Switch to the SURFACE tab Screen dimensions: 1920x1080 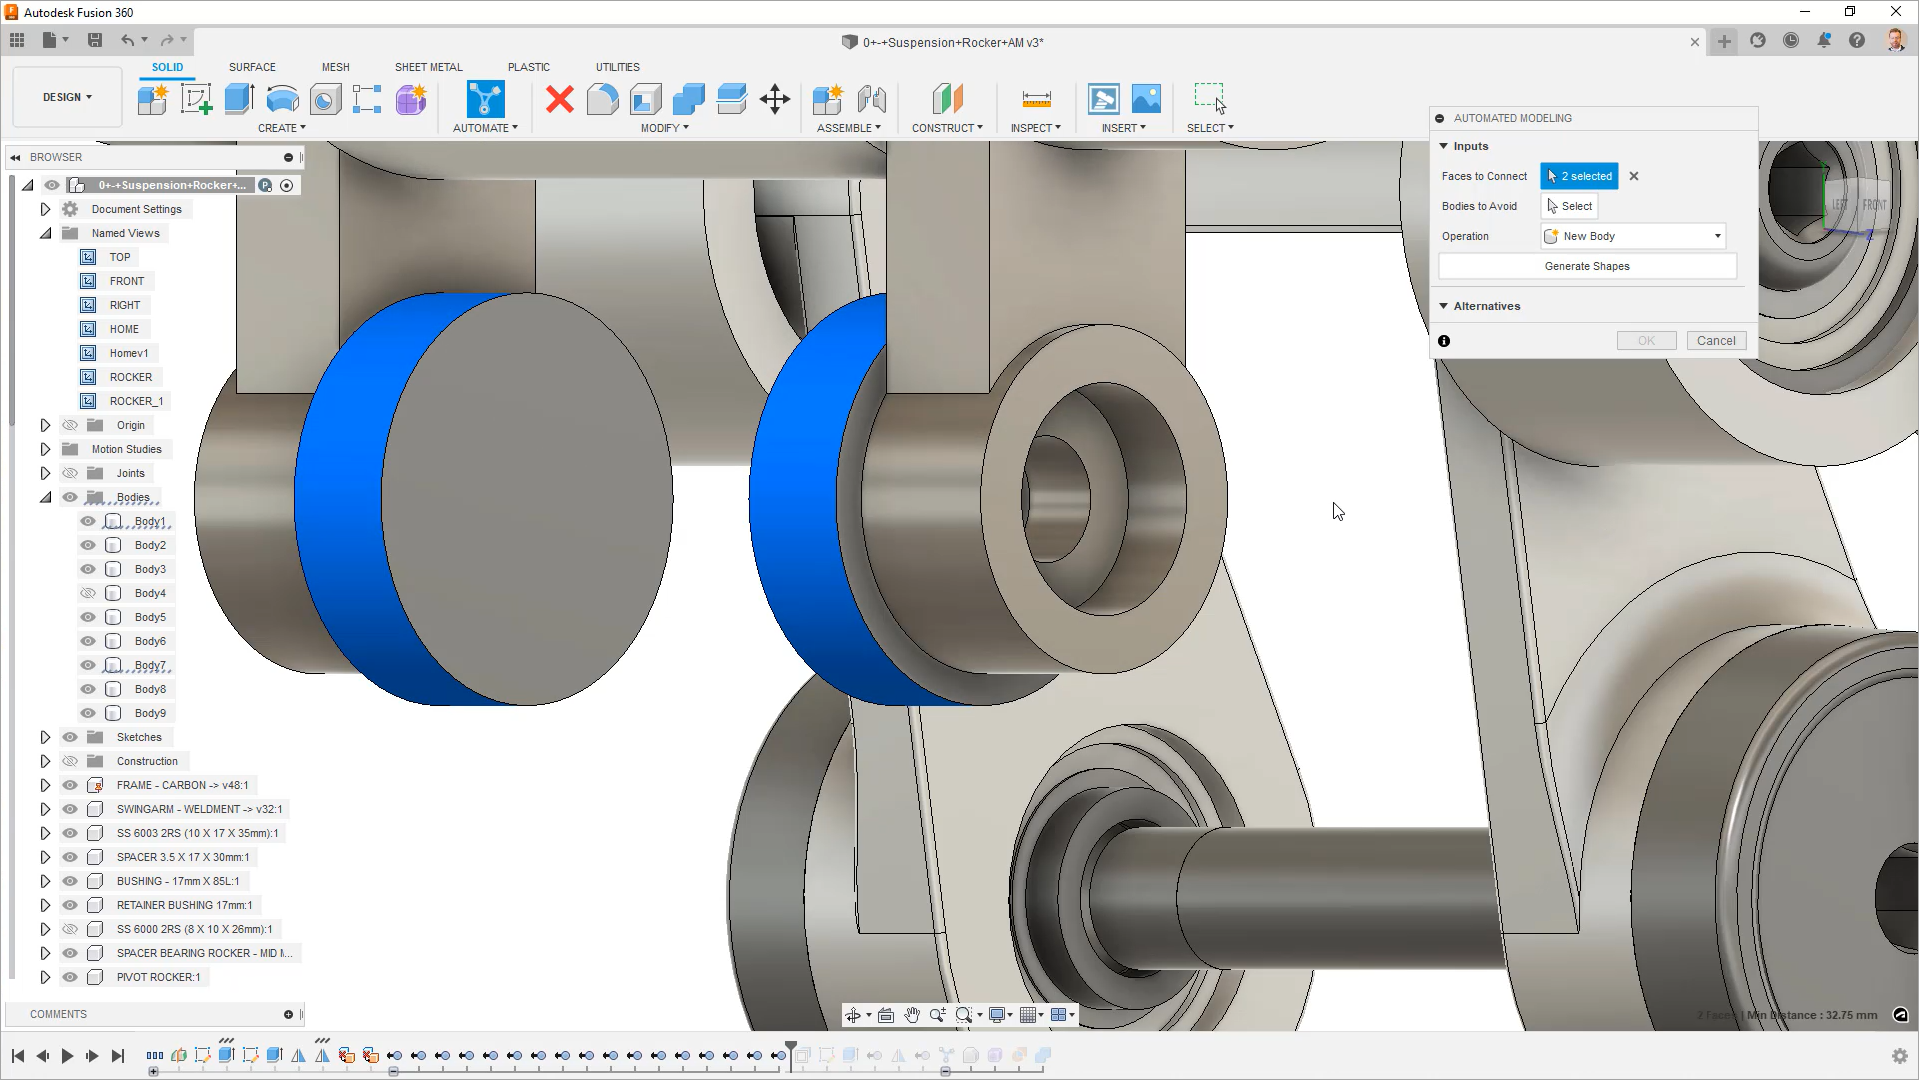(x=252, y=67)
